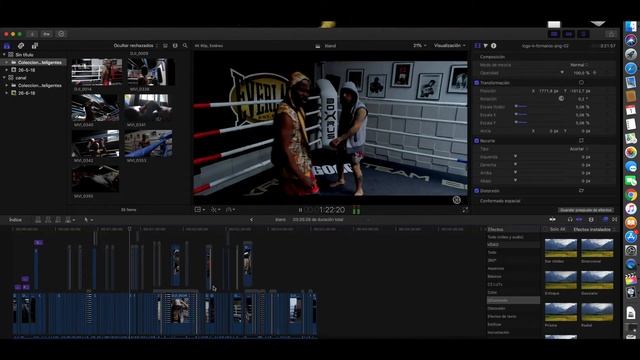Toggle the browser panel via the toolbar
This screenshot has width=640, height=360.
tap(554, 34)
